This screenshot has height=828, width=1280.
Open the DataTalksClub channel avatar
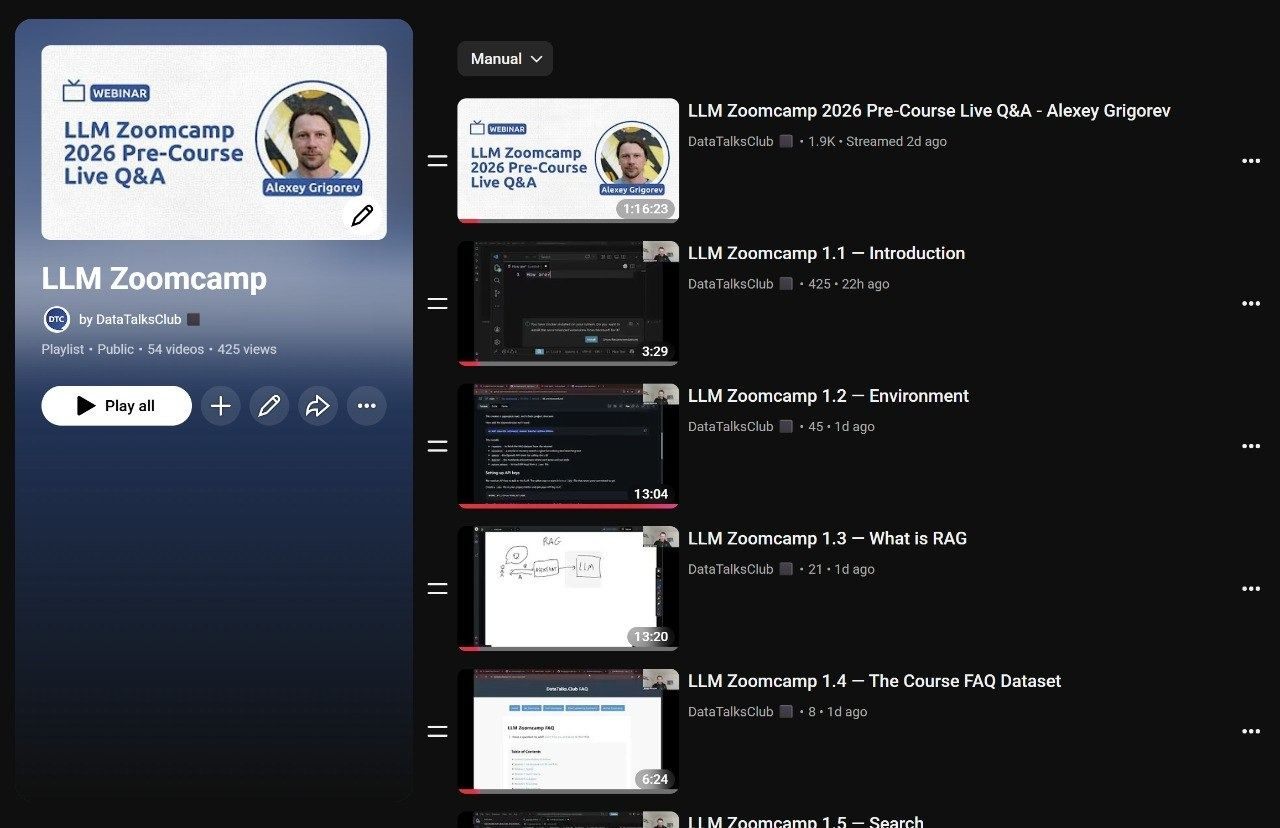57,319
